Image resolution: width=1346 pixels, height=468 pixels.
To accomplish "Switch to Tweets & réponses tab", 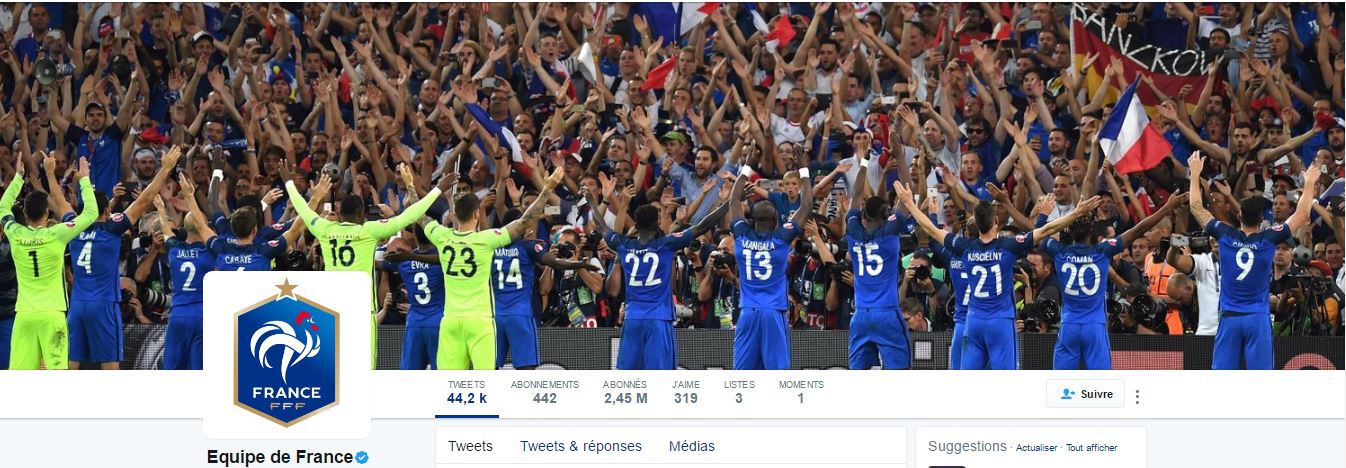I will pyautogui.click(x=581, y=446).
